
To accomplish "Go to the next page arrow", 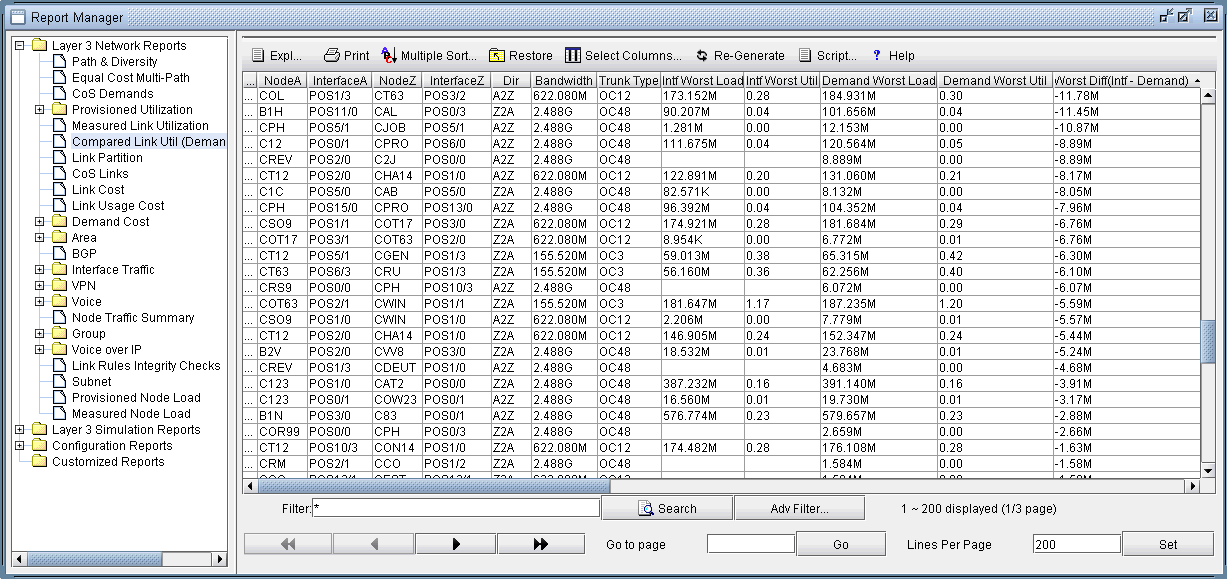I will 456,544.
